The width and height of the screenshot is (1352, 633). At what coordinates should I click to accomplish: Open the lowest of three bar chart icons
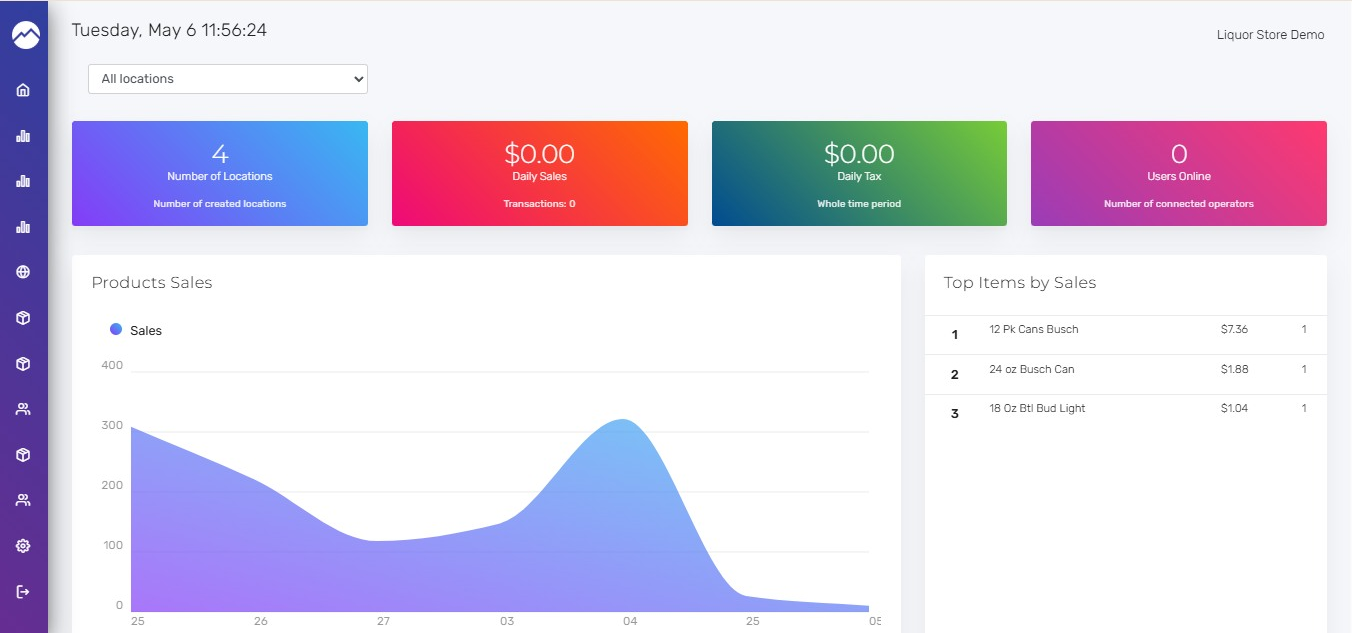point(23,227)
